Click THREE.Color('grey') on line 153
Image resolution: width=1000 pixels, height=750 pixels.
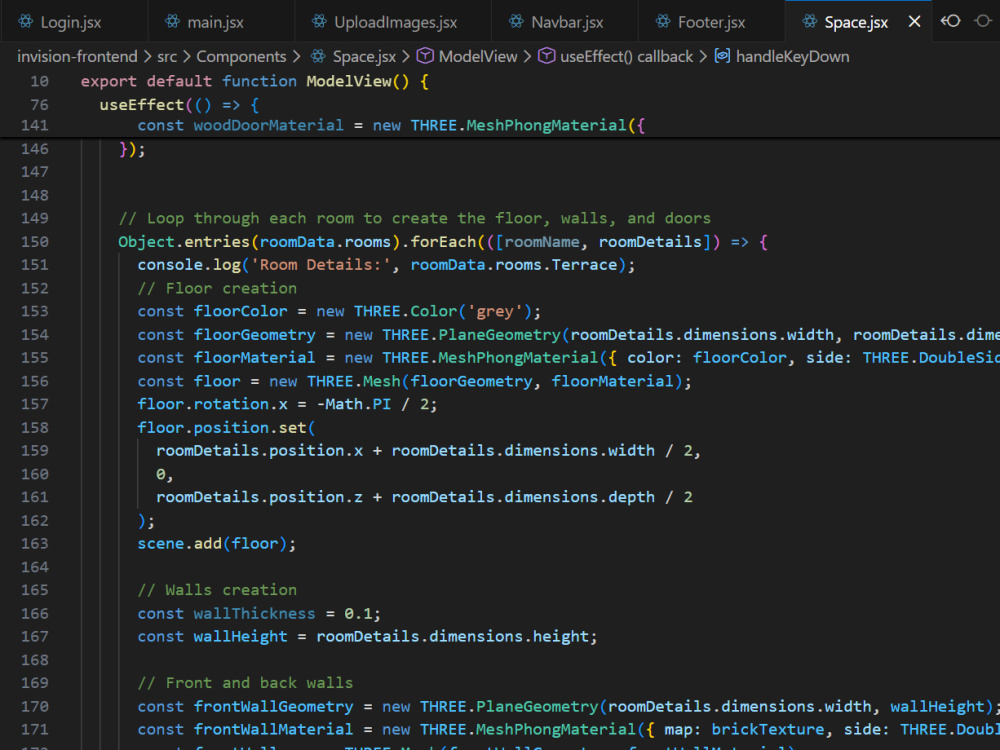[443, 311]
